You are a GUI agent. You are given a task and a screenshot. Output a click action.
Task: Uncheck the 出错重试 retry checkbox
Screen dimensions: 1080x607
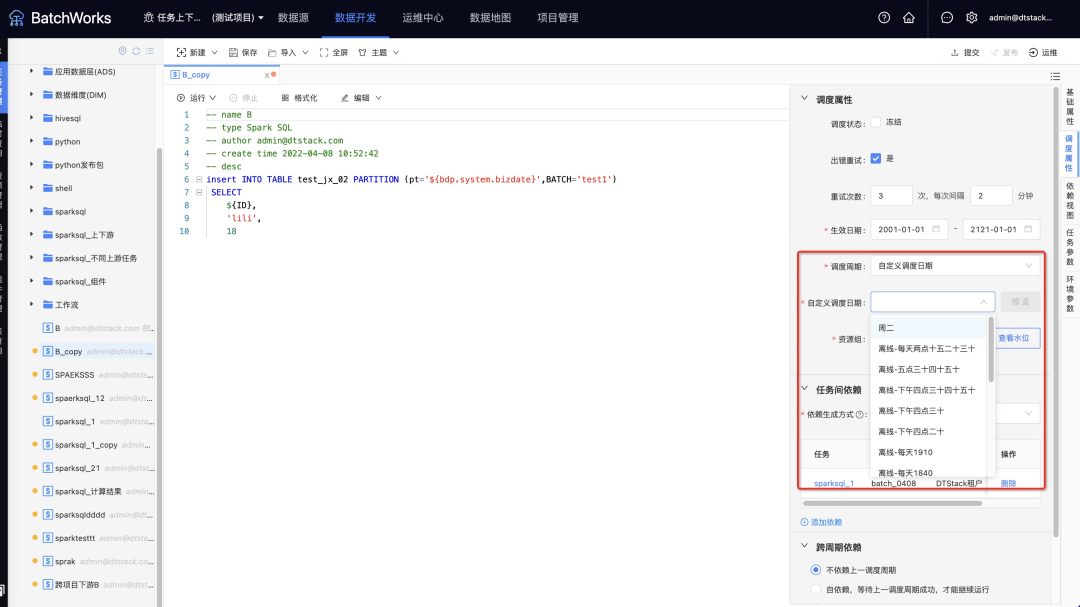(876, 158)
